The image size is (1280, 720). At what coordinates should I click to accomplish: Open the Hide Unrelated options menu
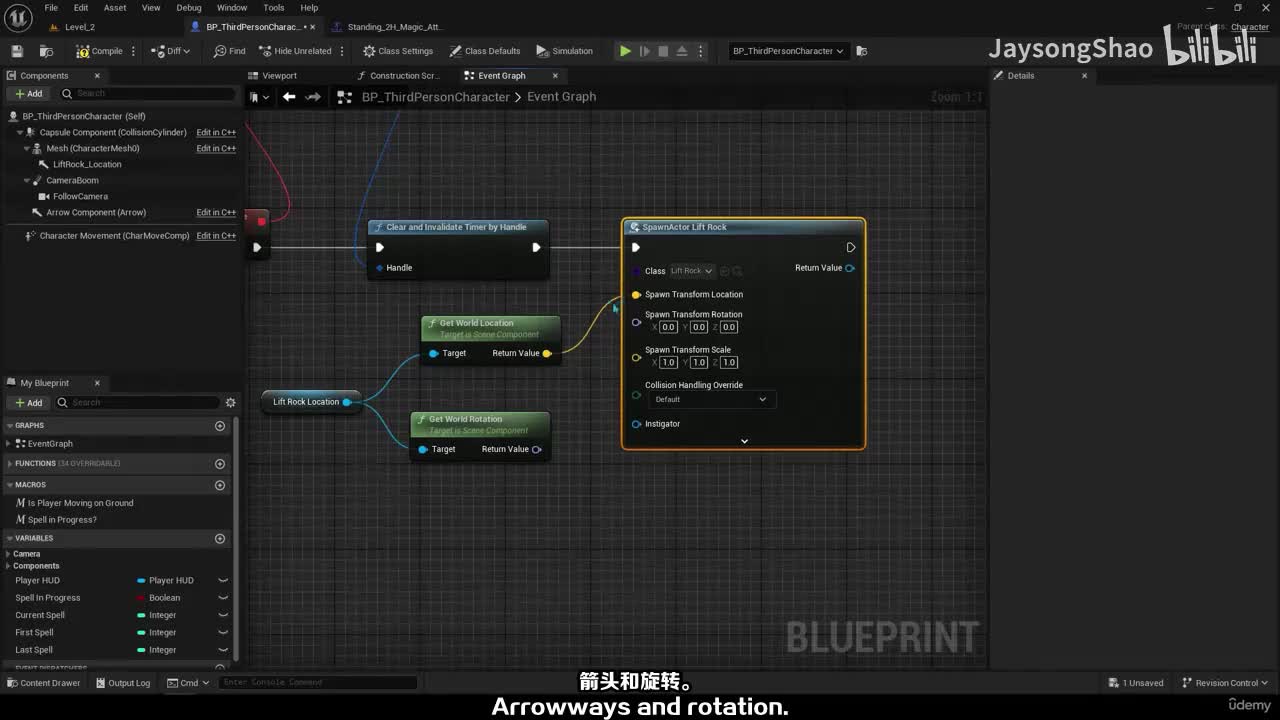(x=342, y=51)
